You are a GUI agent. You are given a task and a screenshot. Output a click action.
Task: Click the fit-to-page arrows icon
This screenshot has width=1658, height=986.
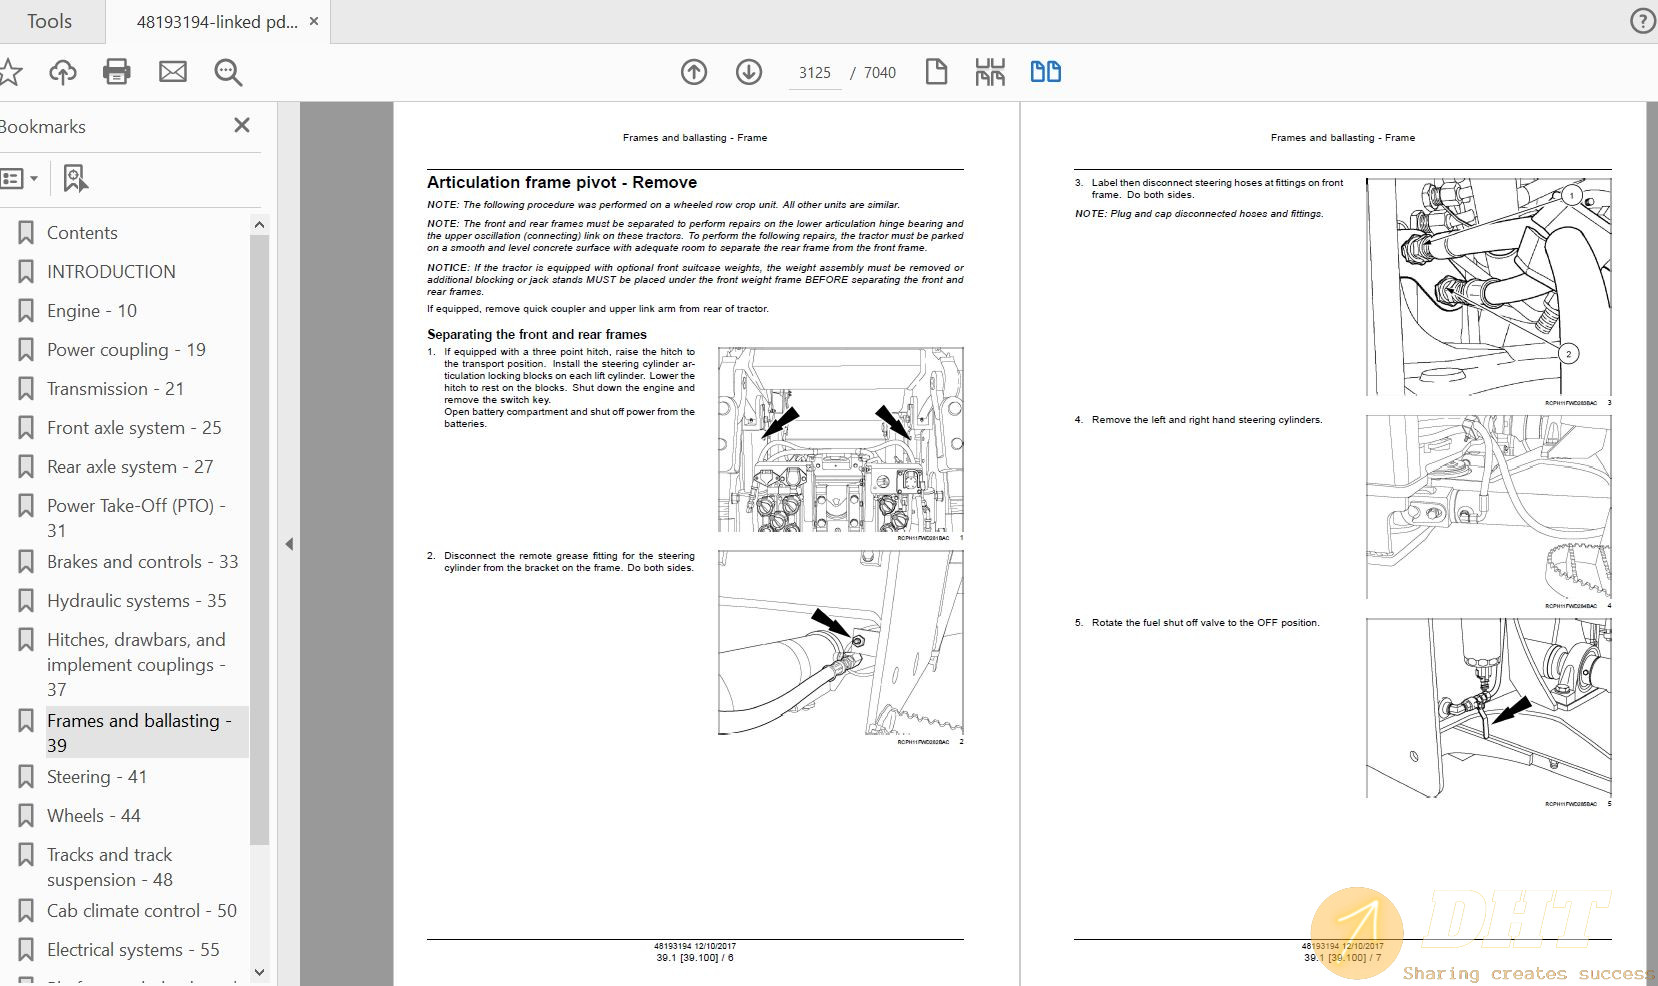pos(990,72)
